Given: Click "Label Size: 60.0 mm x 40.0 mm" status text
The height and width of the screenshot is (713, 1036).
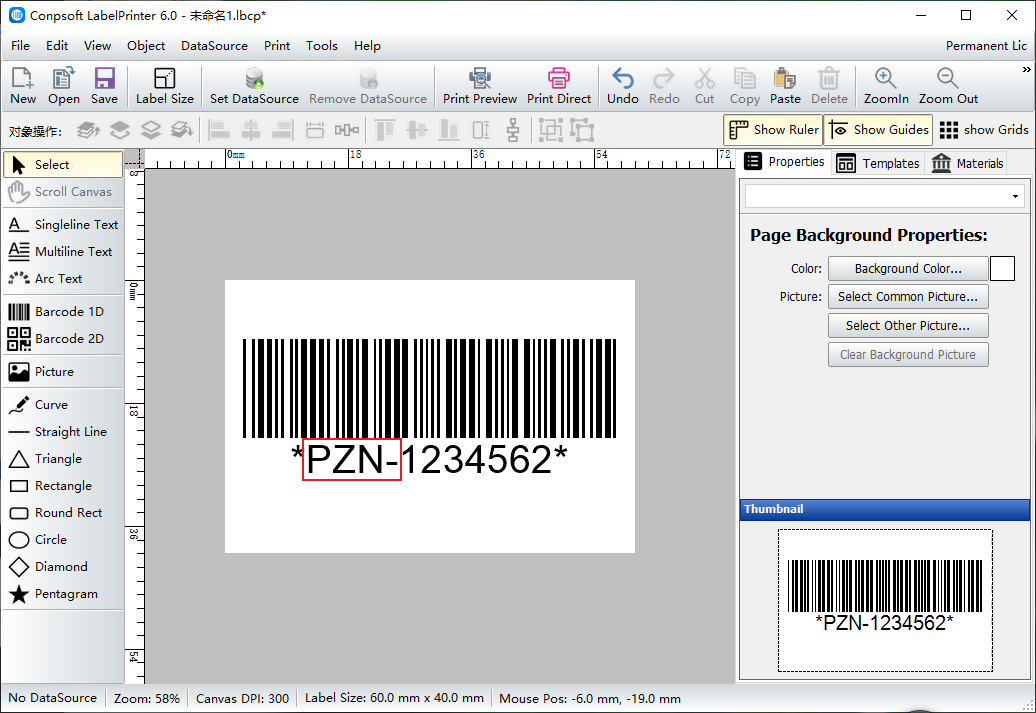Looking at the screenshot, I should (x=394, y=698).
